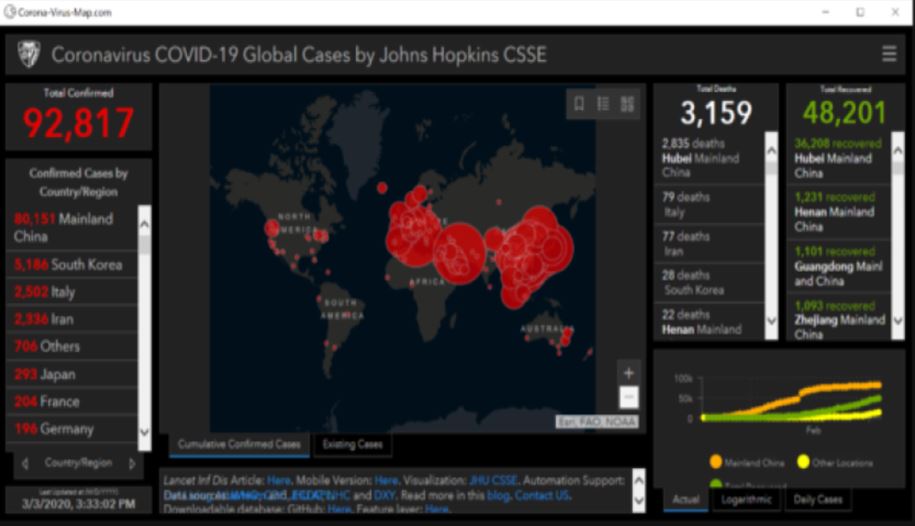Go to next Country/Region list arrow
Viewport: 915px width, 526px height.
pyautogui.click(x=132, y=464)
